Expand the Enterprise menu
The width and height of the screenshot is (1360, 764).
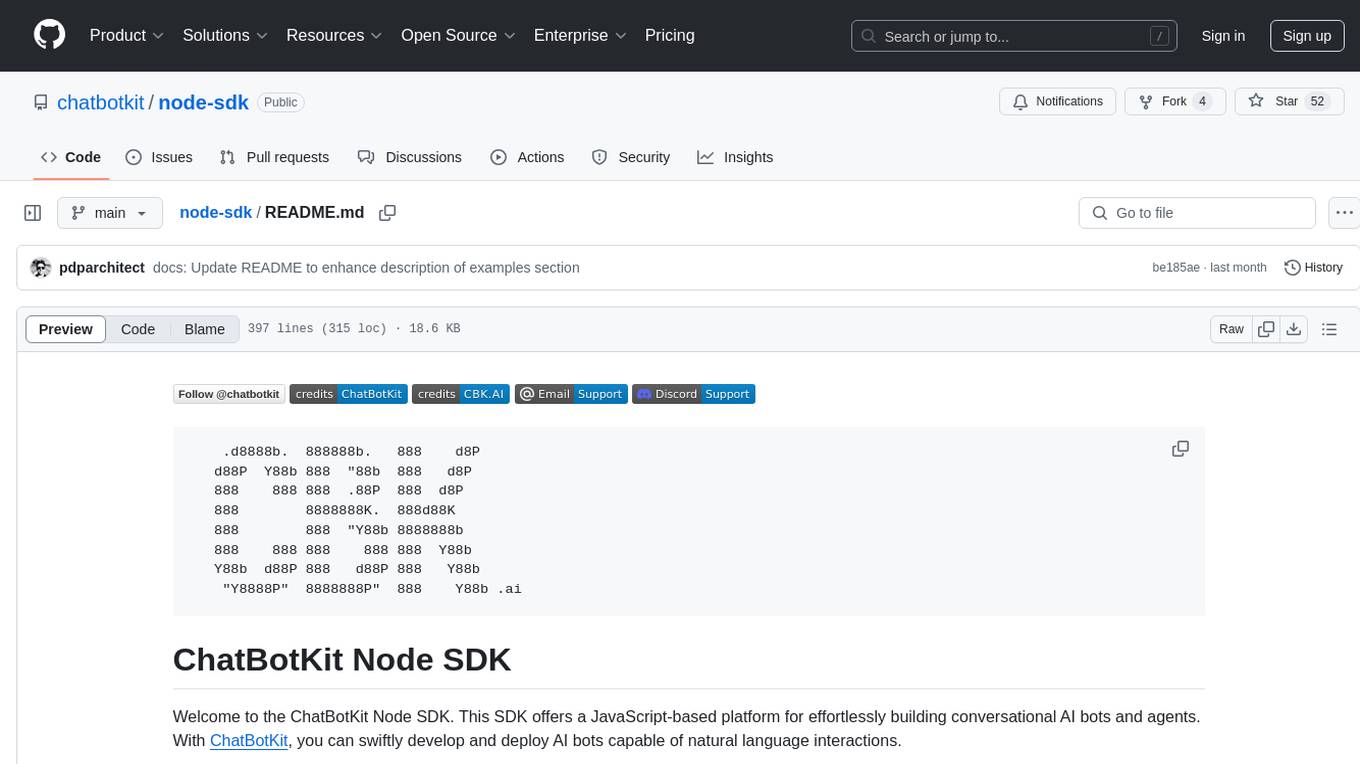tap(580, 35)
